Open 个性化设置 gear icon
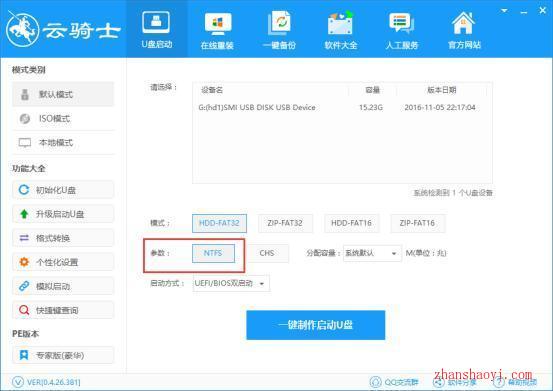Image resolution: width=553 pixels, height=391 pixels. point(24,262)
